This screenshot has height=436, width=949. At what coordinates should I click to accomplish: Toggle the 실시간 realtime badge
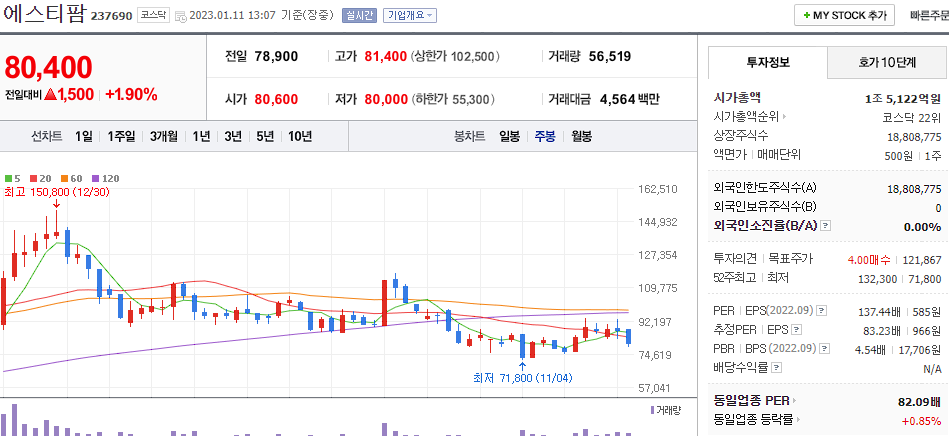tap(360, 16)
